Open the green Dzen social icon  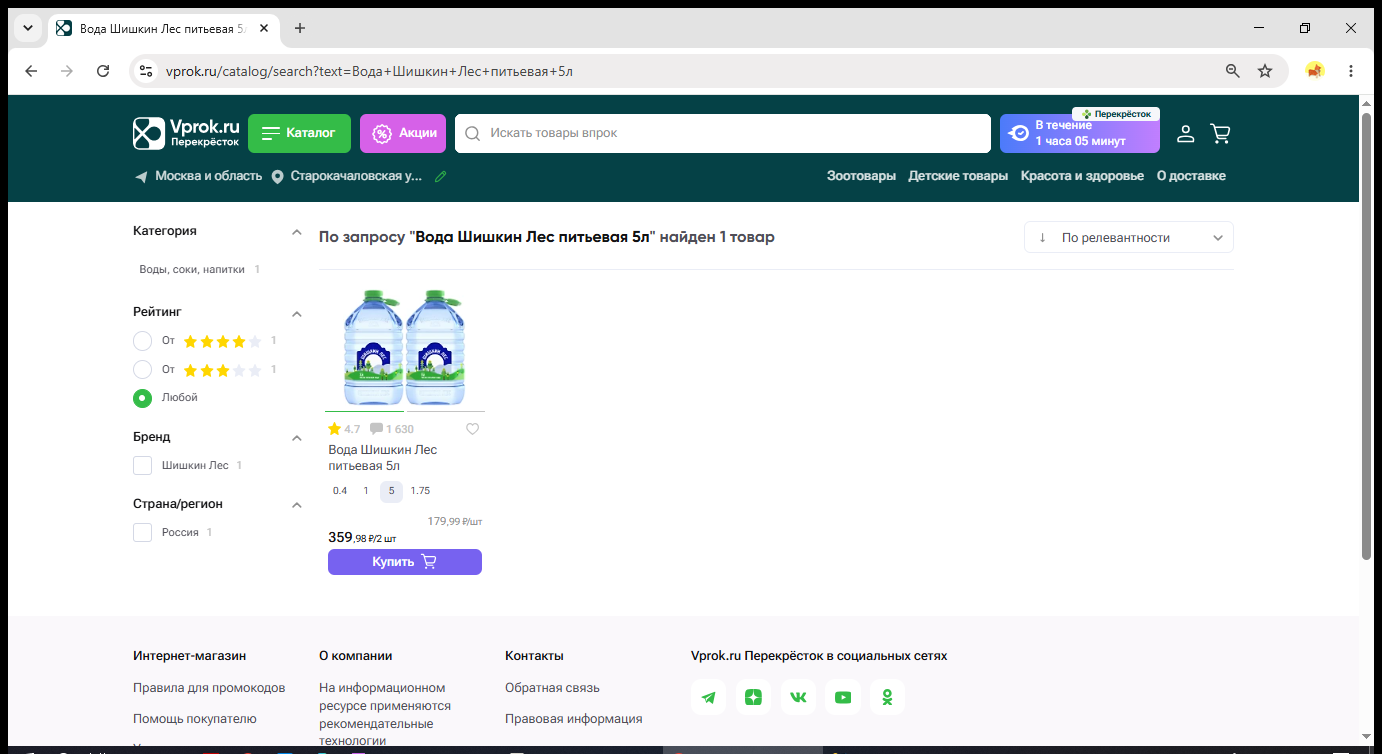[753, 697]
